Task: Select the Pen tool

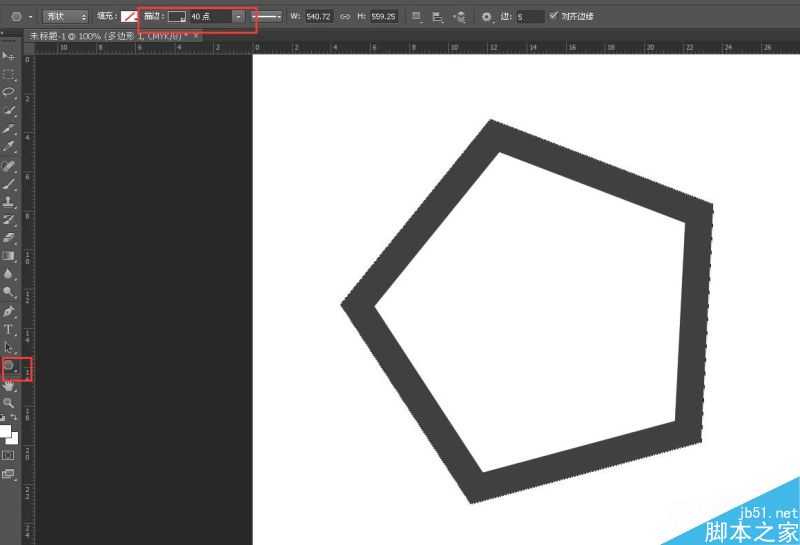Action: point(9,311)
